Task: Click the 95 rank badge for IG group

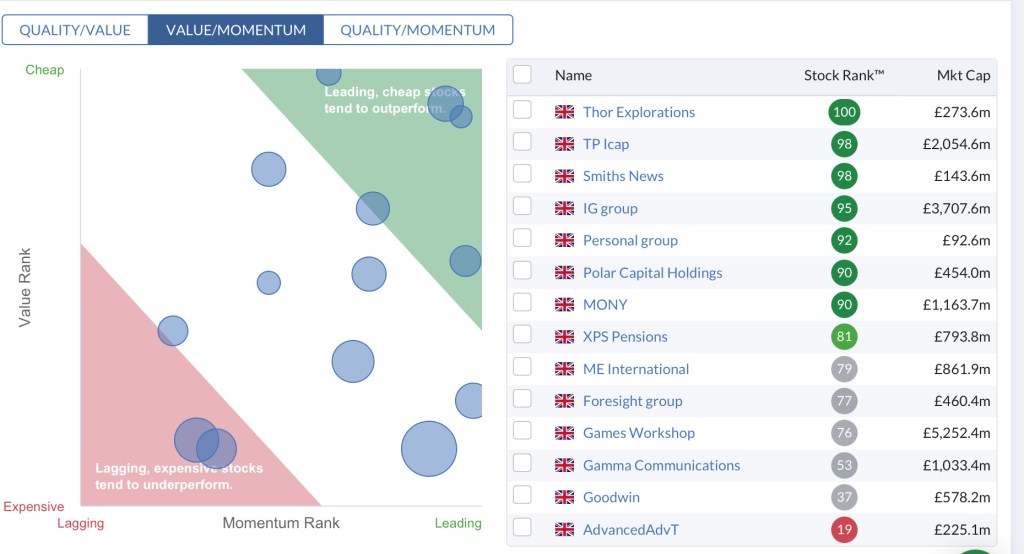Action: [x=844, y=208]
